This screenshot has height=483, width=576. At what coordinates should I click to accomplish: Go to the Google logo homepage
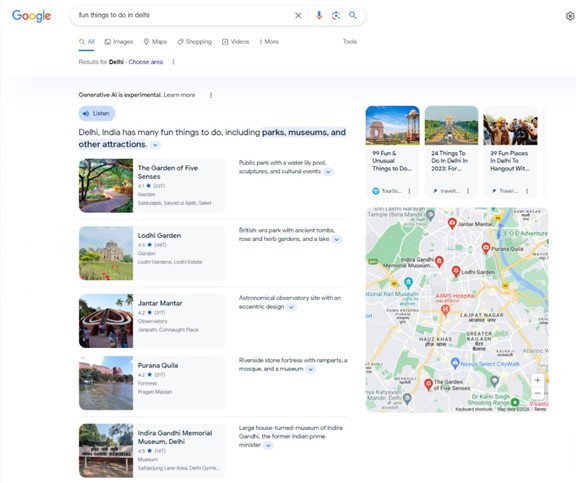pyautogui.click(x=31, y=16)
